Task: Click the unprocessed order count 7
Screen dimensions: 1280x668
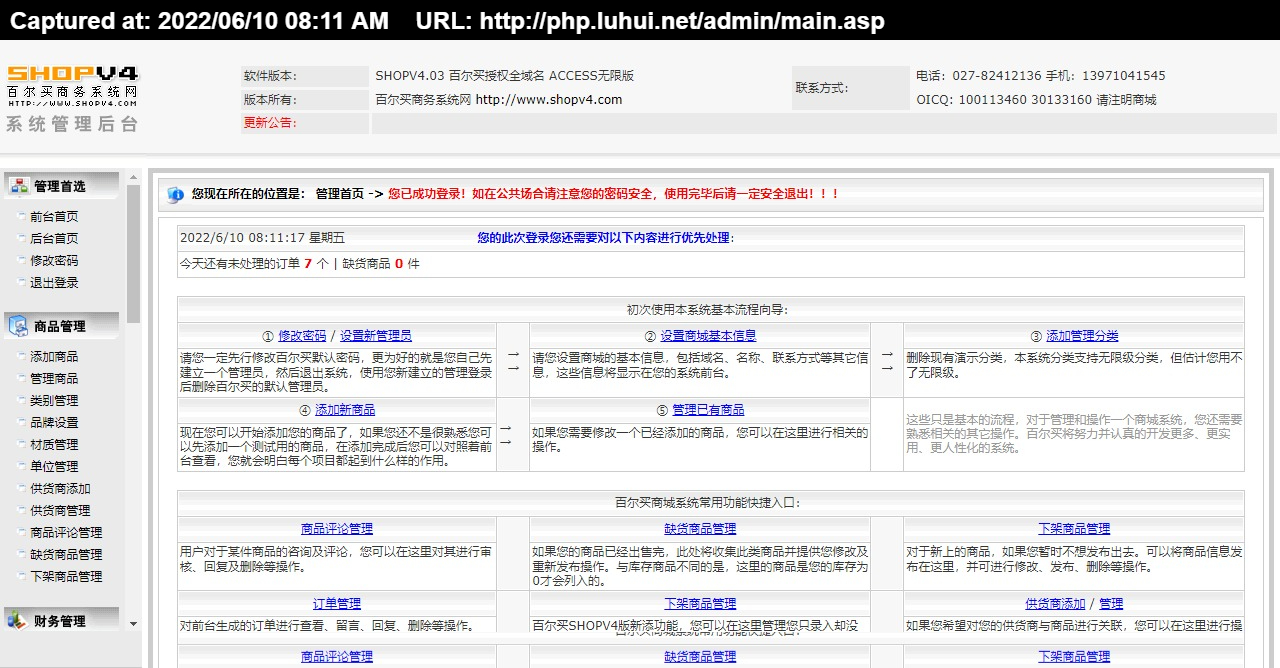Action: (x=308, y=264)
